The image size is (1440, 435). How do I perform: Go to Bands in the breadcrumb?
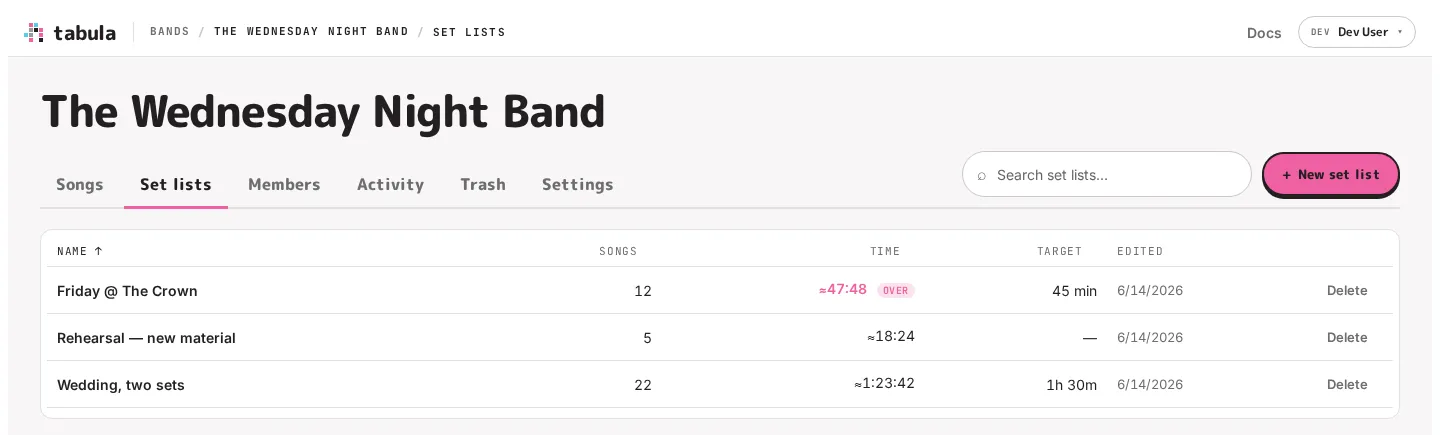coord(170,32)
